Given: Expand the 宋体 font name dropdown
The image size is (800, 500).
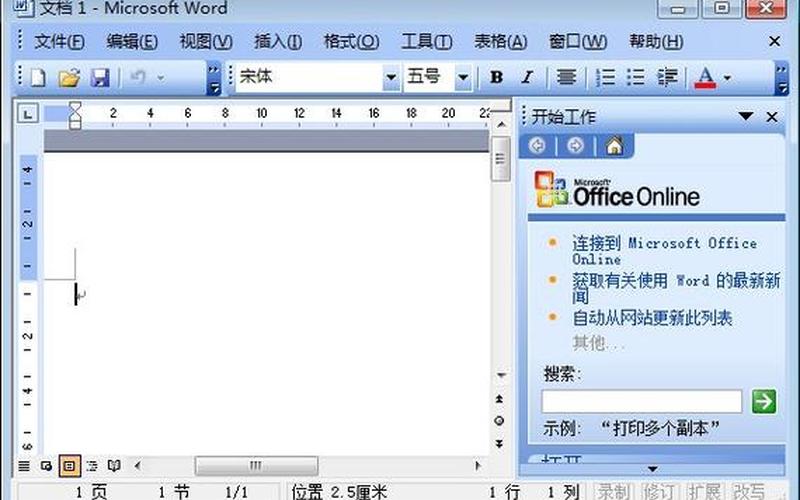Looking at the screenshot, I should click(x=391, y=78).
